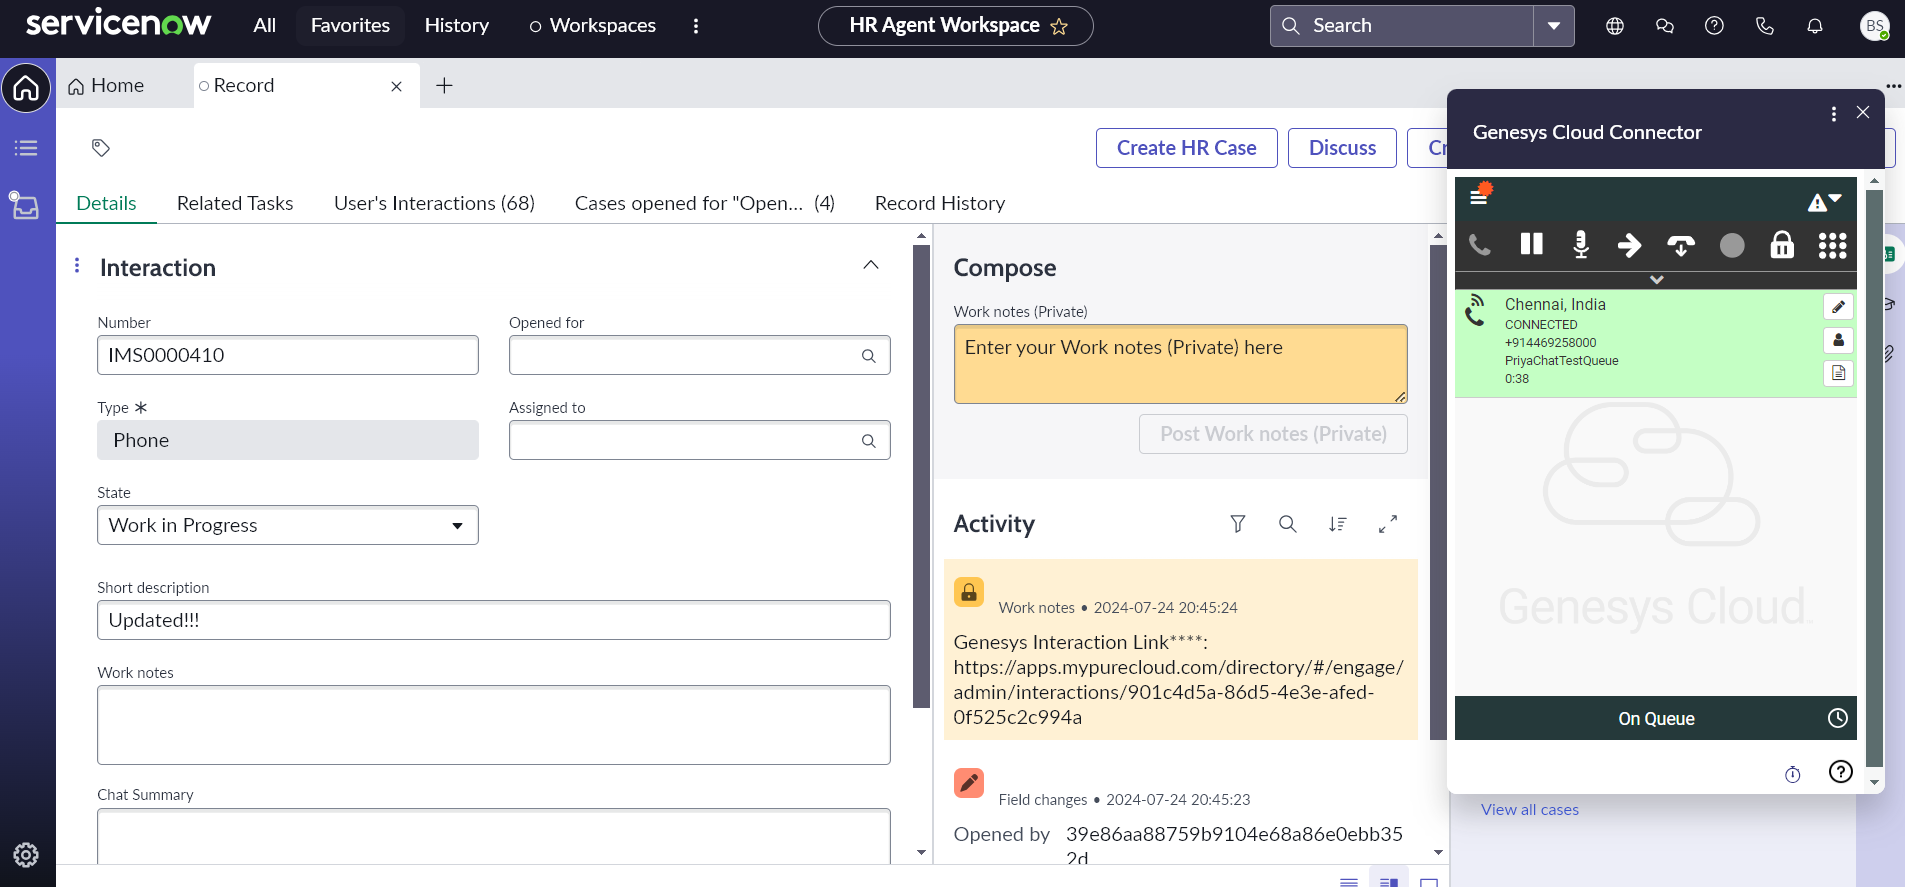1905x887 pixels.
Task: Click the global Search field
Action: tap(1402, 26)
